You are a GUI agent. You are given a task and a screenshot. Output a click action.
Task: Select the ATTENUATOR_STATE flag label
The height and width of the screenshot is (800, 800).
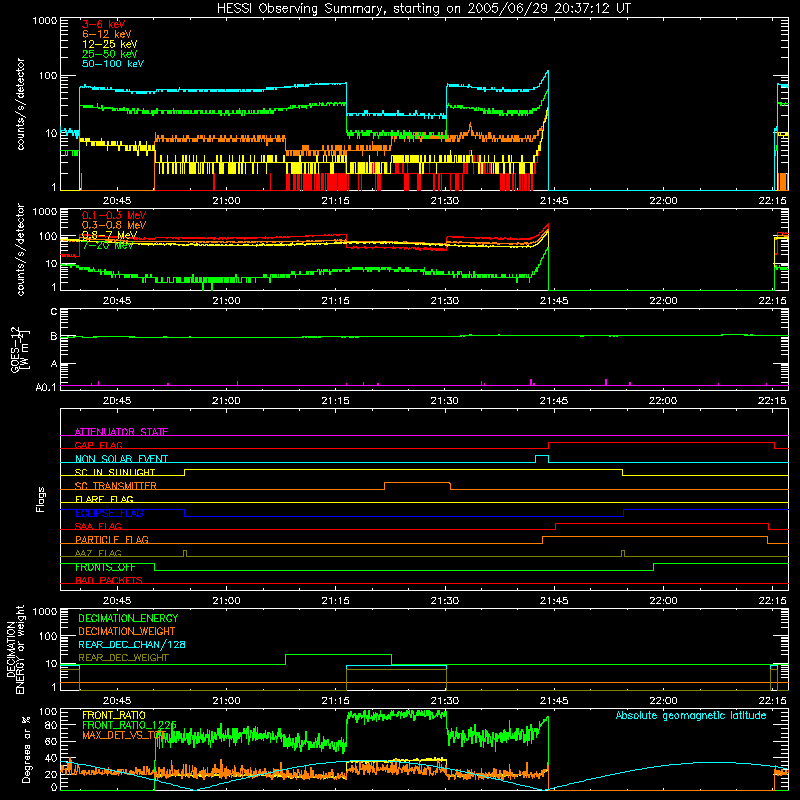point(121,432)
